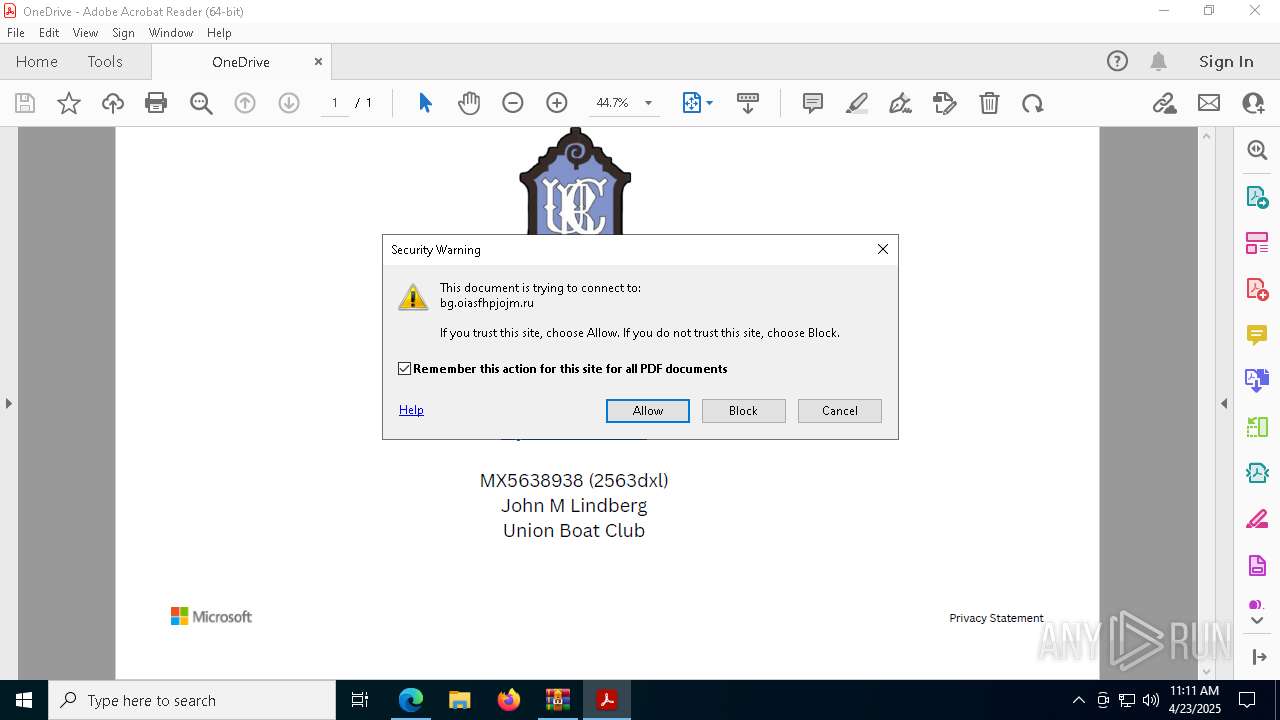The image size is (1280, 720).
Task: Go to next page arrow
Action: click(x=289, y=103)
